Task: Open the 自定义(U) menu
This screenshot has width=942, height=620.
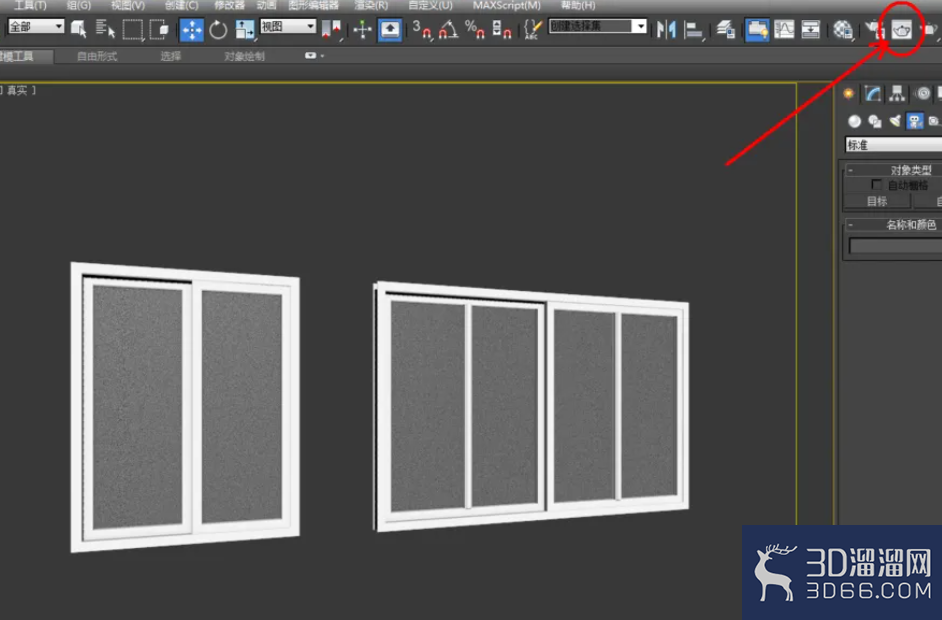Action: pyautogui.click(x=430, y=5)
